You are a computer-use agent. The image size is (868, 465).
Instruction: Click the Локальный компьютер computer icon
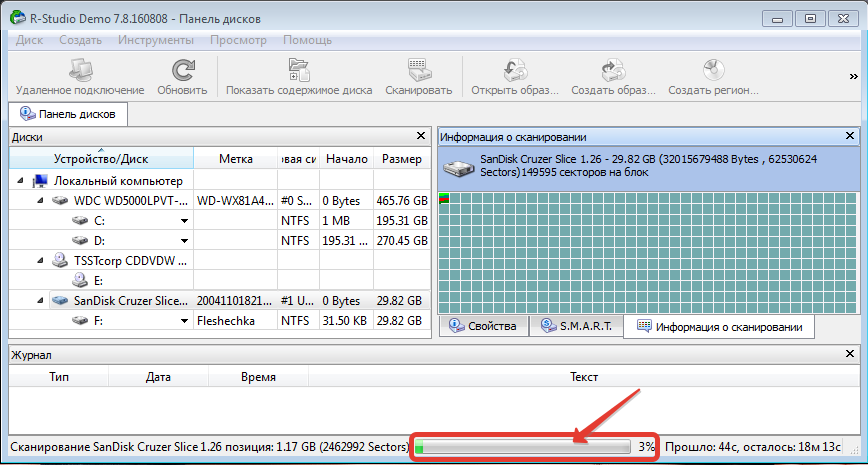(x=39, y=180)
